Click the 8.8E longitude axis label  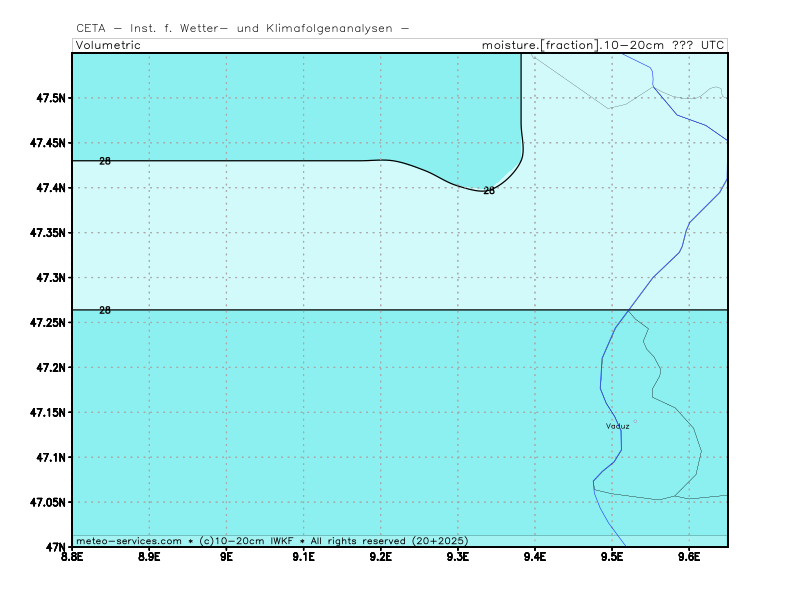coord(72,556)
